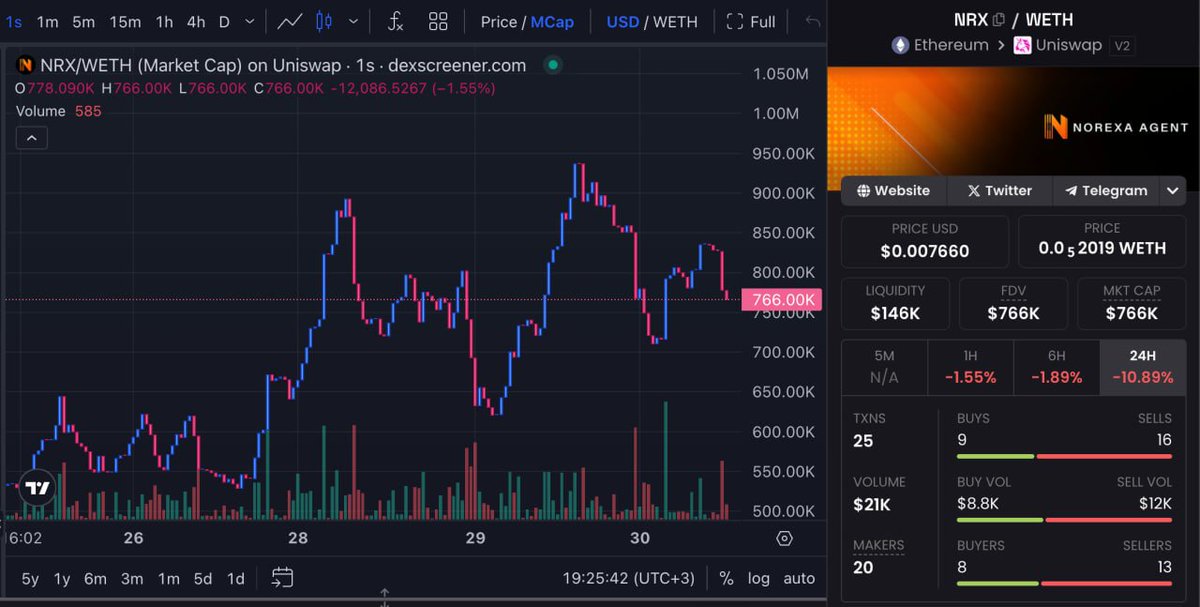Copy NRX token address icon
Screen dimensions: 1200x607
pos(998,19)
